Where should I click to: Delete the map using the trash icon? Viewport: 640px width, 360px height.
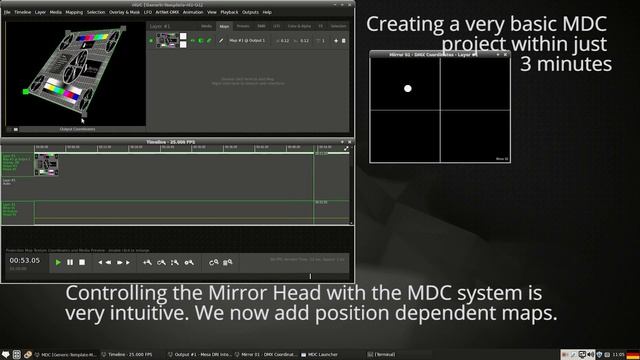[344, 41]
